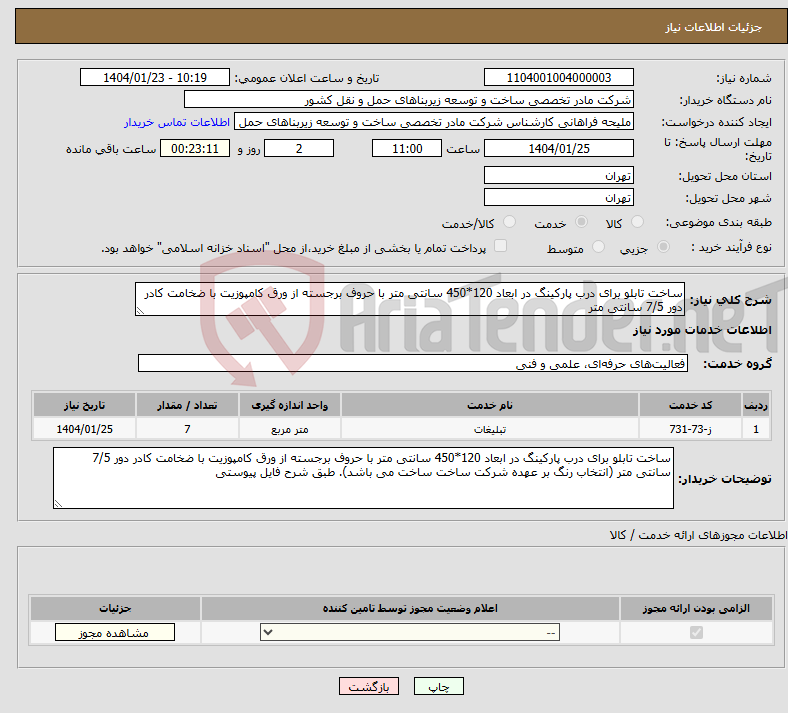Click the deadline time field 11:00
This screenshot has width=788, height=713.
point(407,148)
